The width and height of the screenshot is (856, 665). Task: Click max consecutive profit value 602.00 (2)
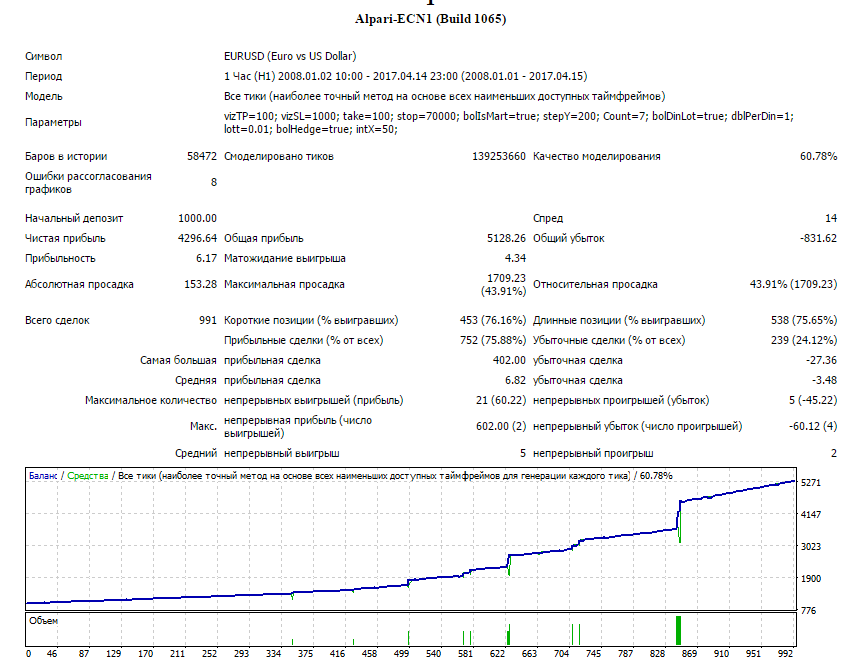[x=501, y=426]
